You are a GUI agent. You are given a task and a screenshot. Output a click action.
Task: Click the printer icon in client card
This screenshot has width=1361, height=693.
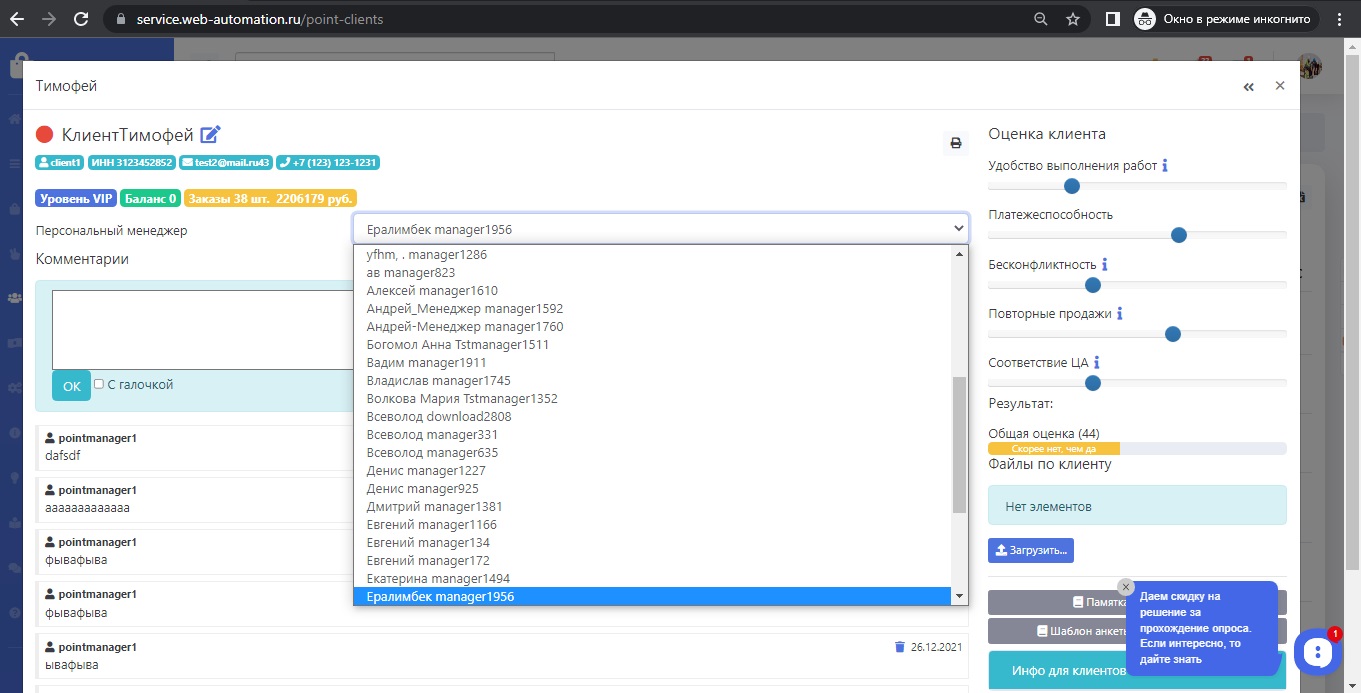click(955, 143)
